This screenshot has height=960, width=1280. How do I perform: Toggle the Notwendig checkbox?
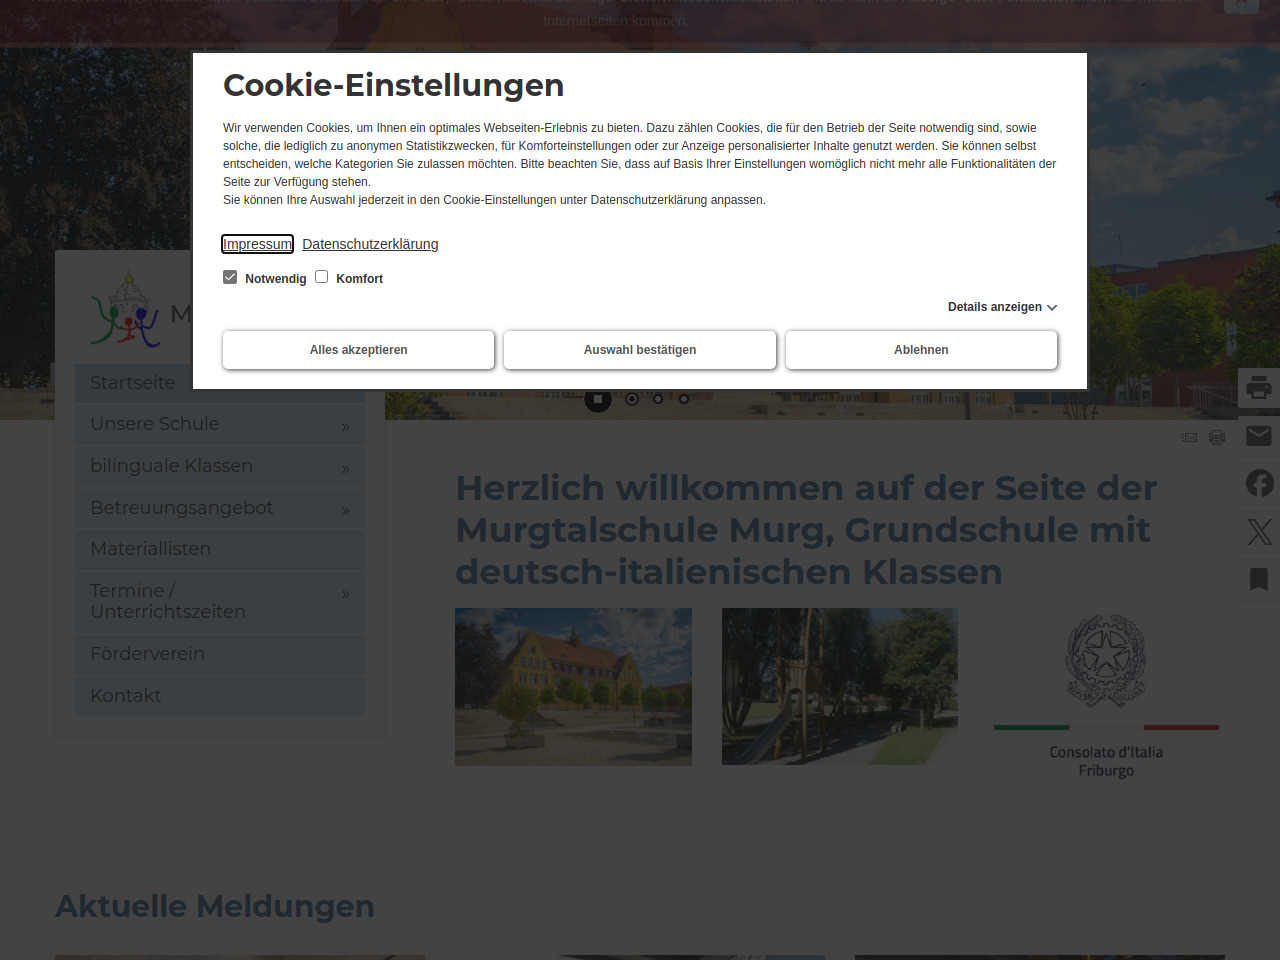(x=230, y=277)
